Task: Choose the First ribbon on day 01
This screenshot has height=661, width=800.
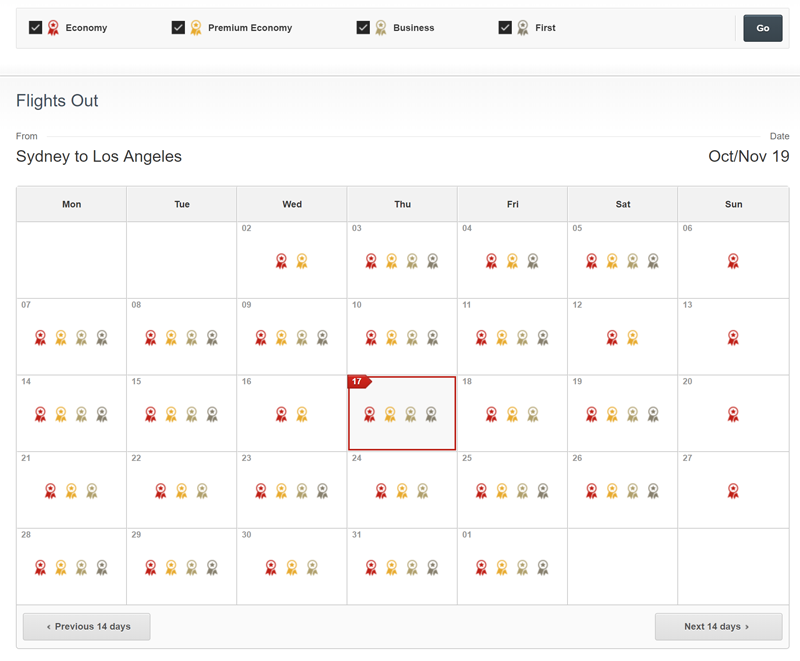Action: (x=543, y=567)
